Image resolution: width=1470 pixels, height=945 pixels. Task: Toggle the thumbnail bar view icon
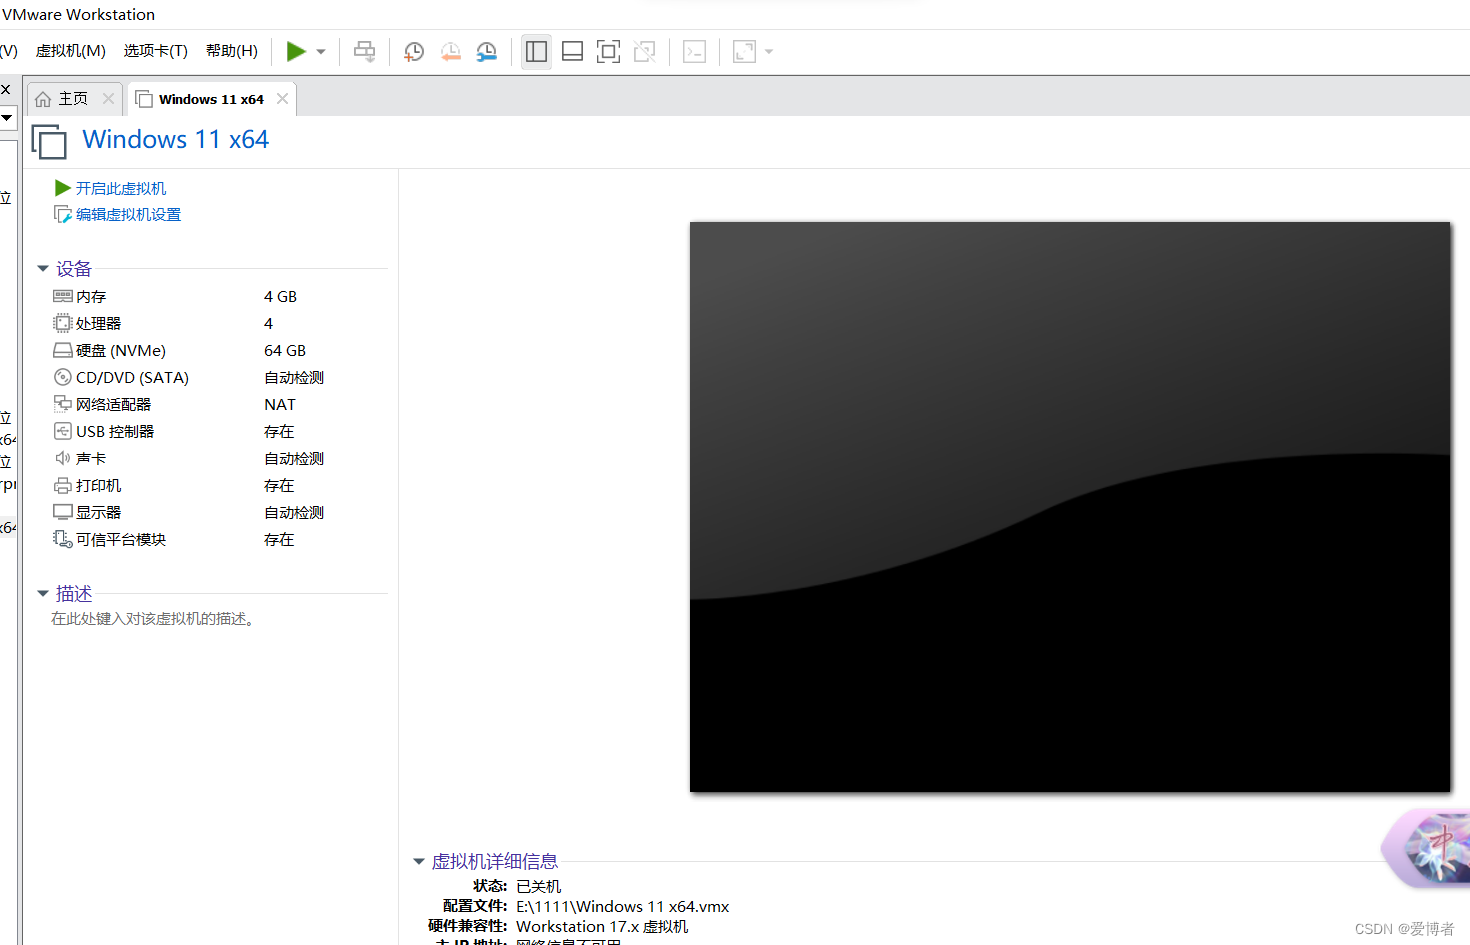573,52
